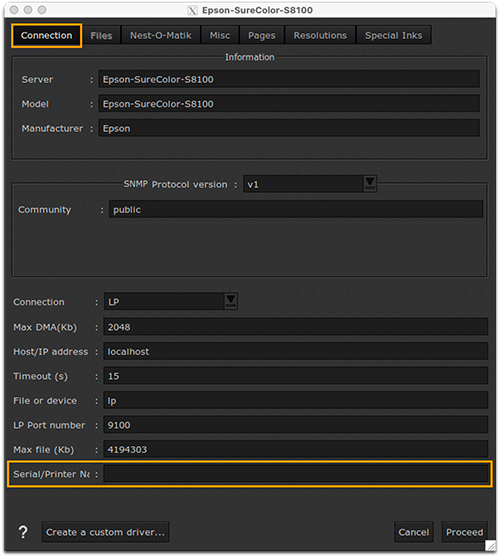Open the Connection type dropdown arrow
This screenshot has width=500, height=557.
pos(231,301)
